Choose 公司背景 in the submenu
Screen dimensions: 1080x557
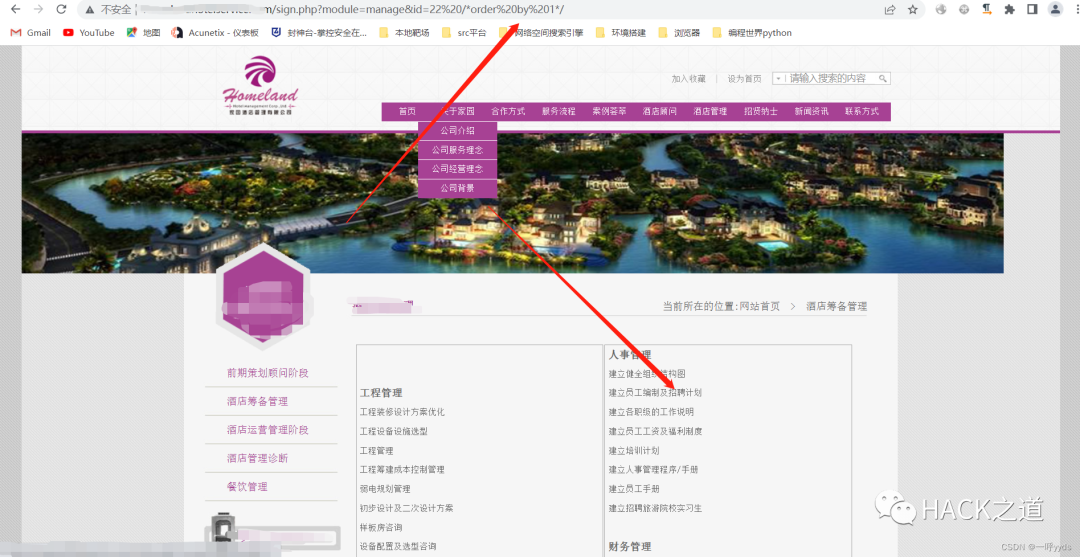[x=457, y=188]
